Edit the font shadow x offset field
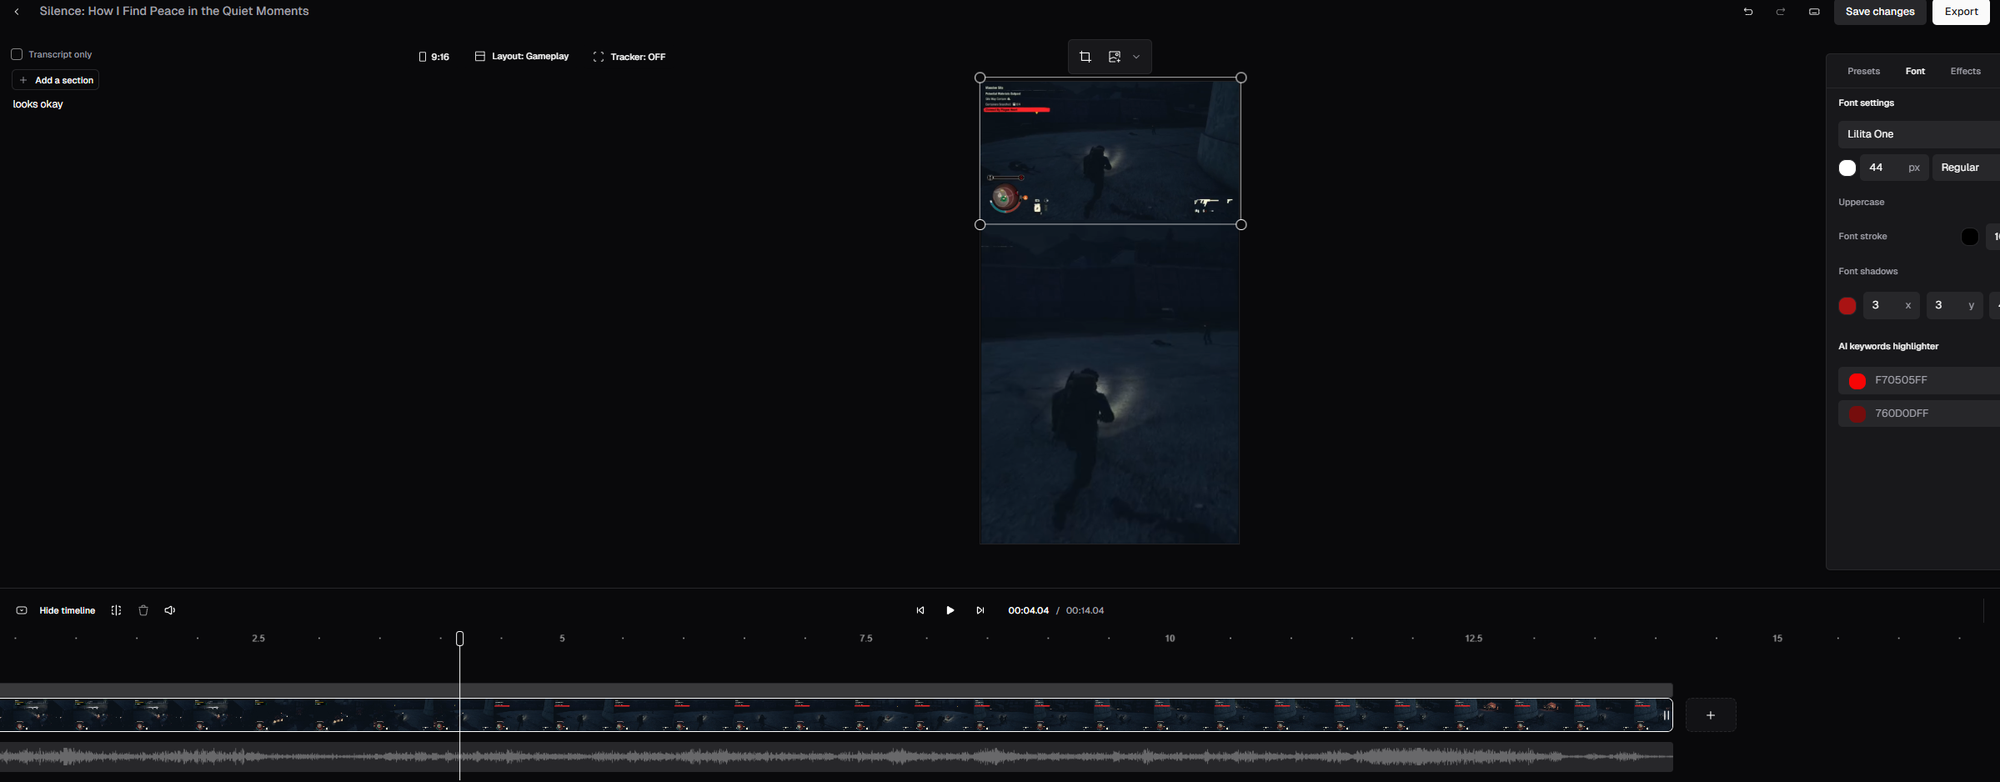This screenshot has width=2000, height=782. click(1891, 306)
